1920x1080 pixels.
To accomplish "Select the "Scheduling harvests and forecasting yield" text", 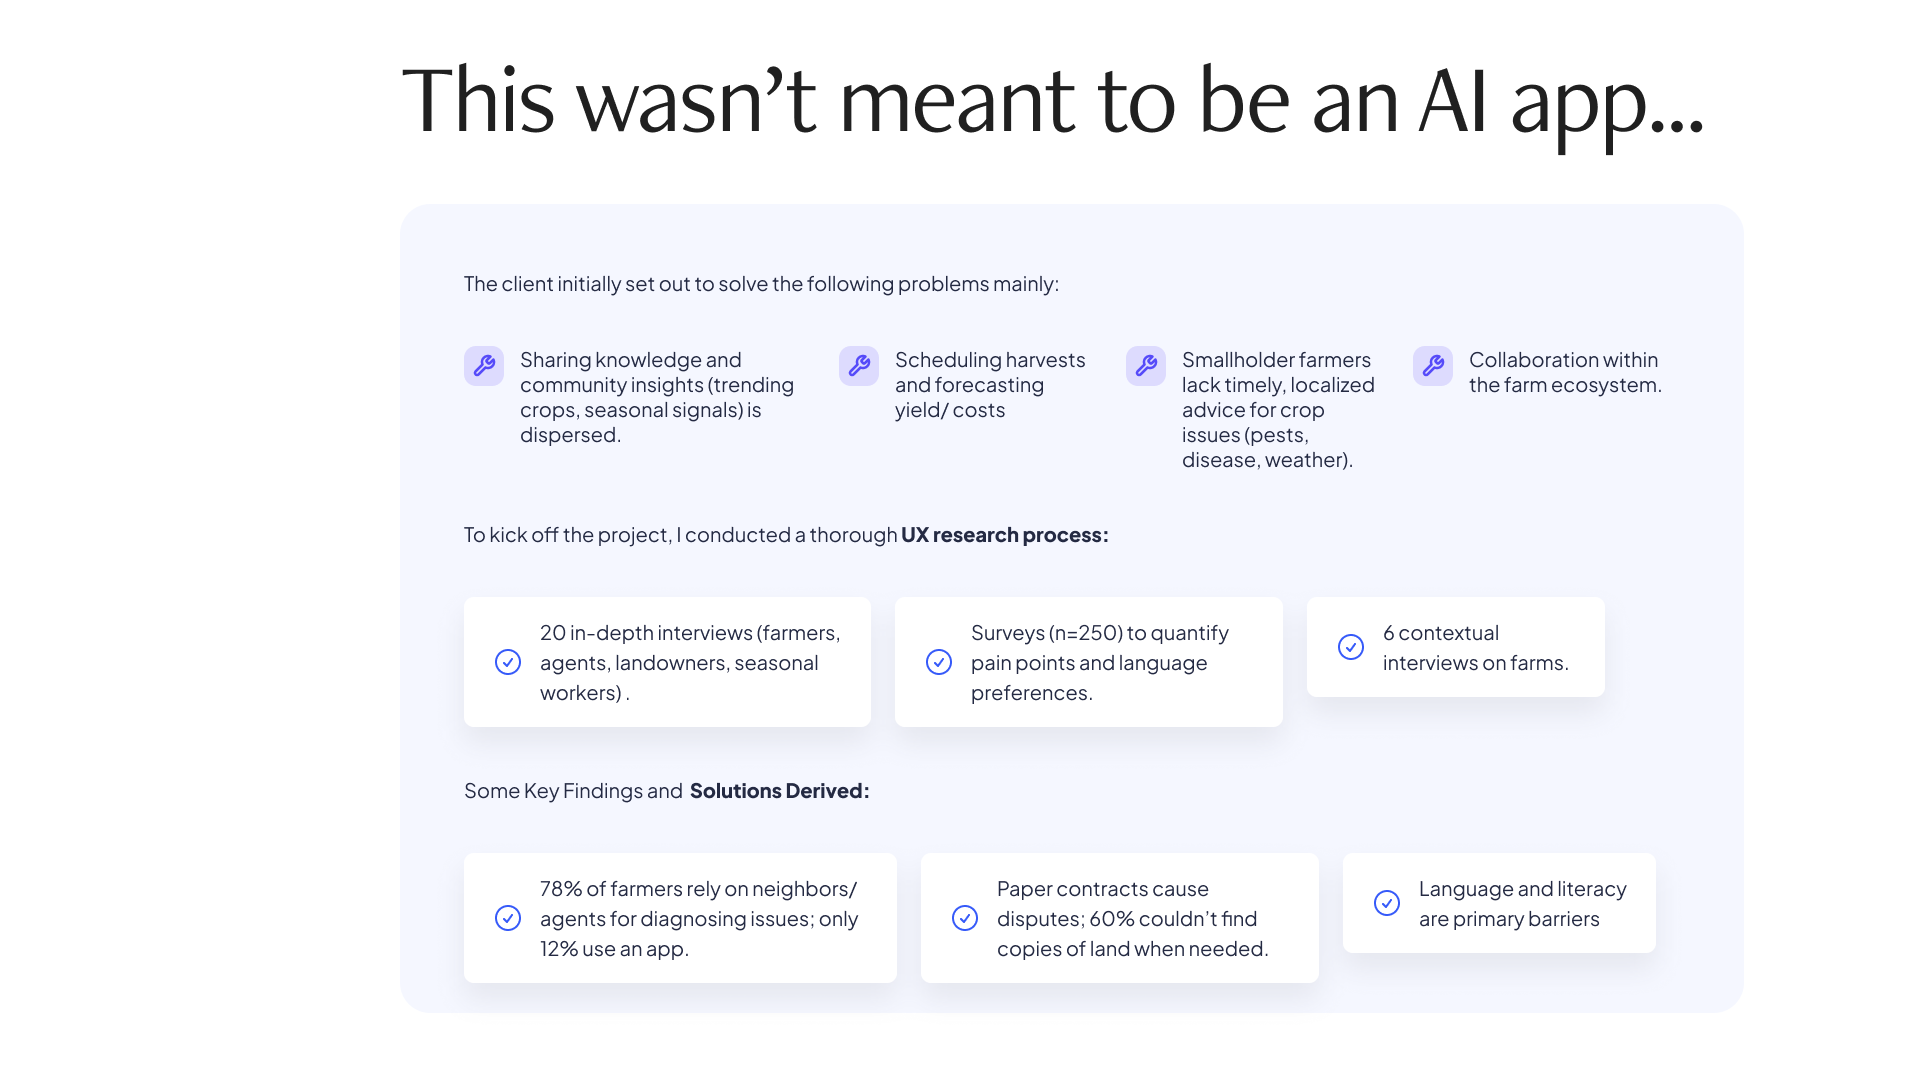I will (x=989, y=385).
